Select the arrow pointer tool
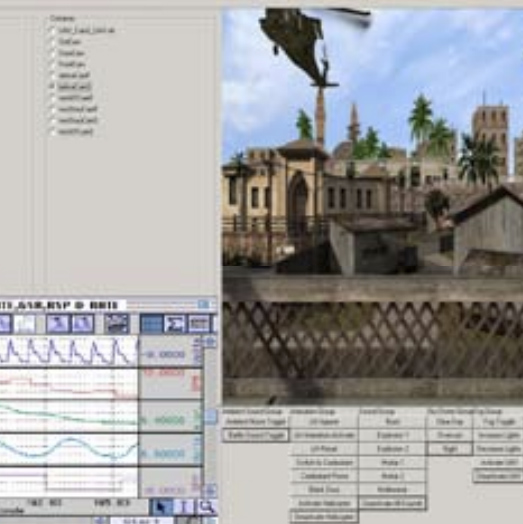Viewport: 523px width, 524px height. [161, 507]
